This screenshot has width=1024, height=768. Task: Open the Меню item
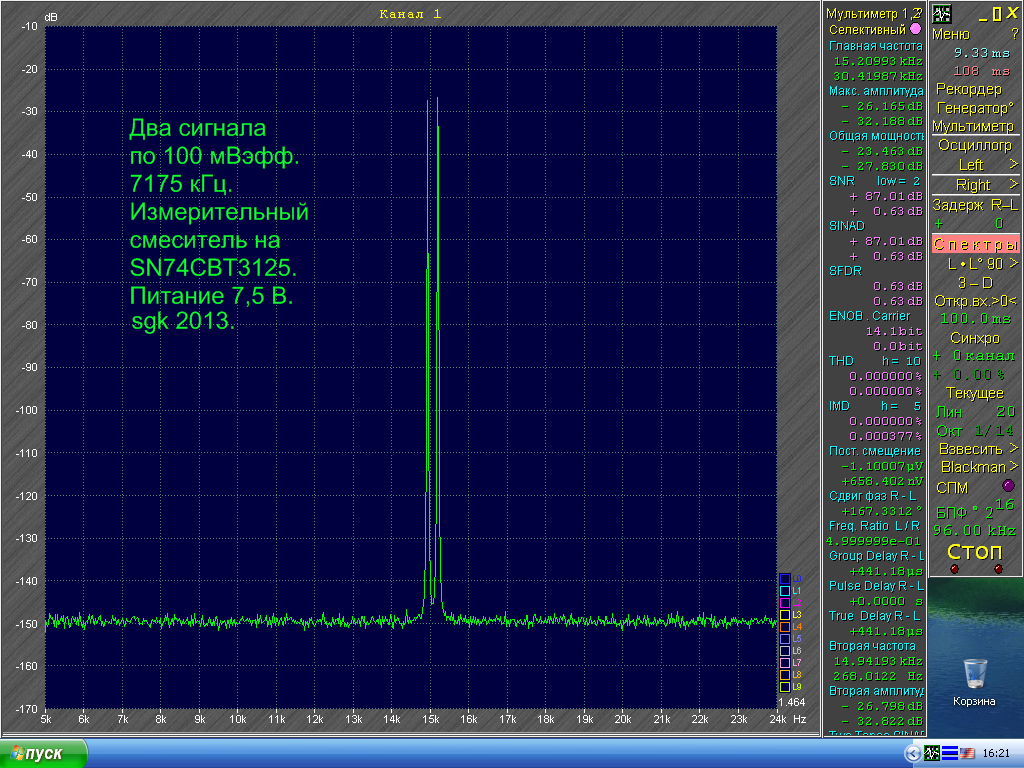[x=951, y=34]
